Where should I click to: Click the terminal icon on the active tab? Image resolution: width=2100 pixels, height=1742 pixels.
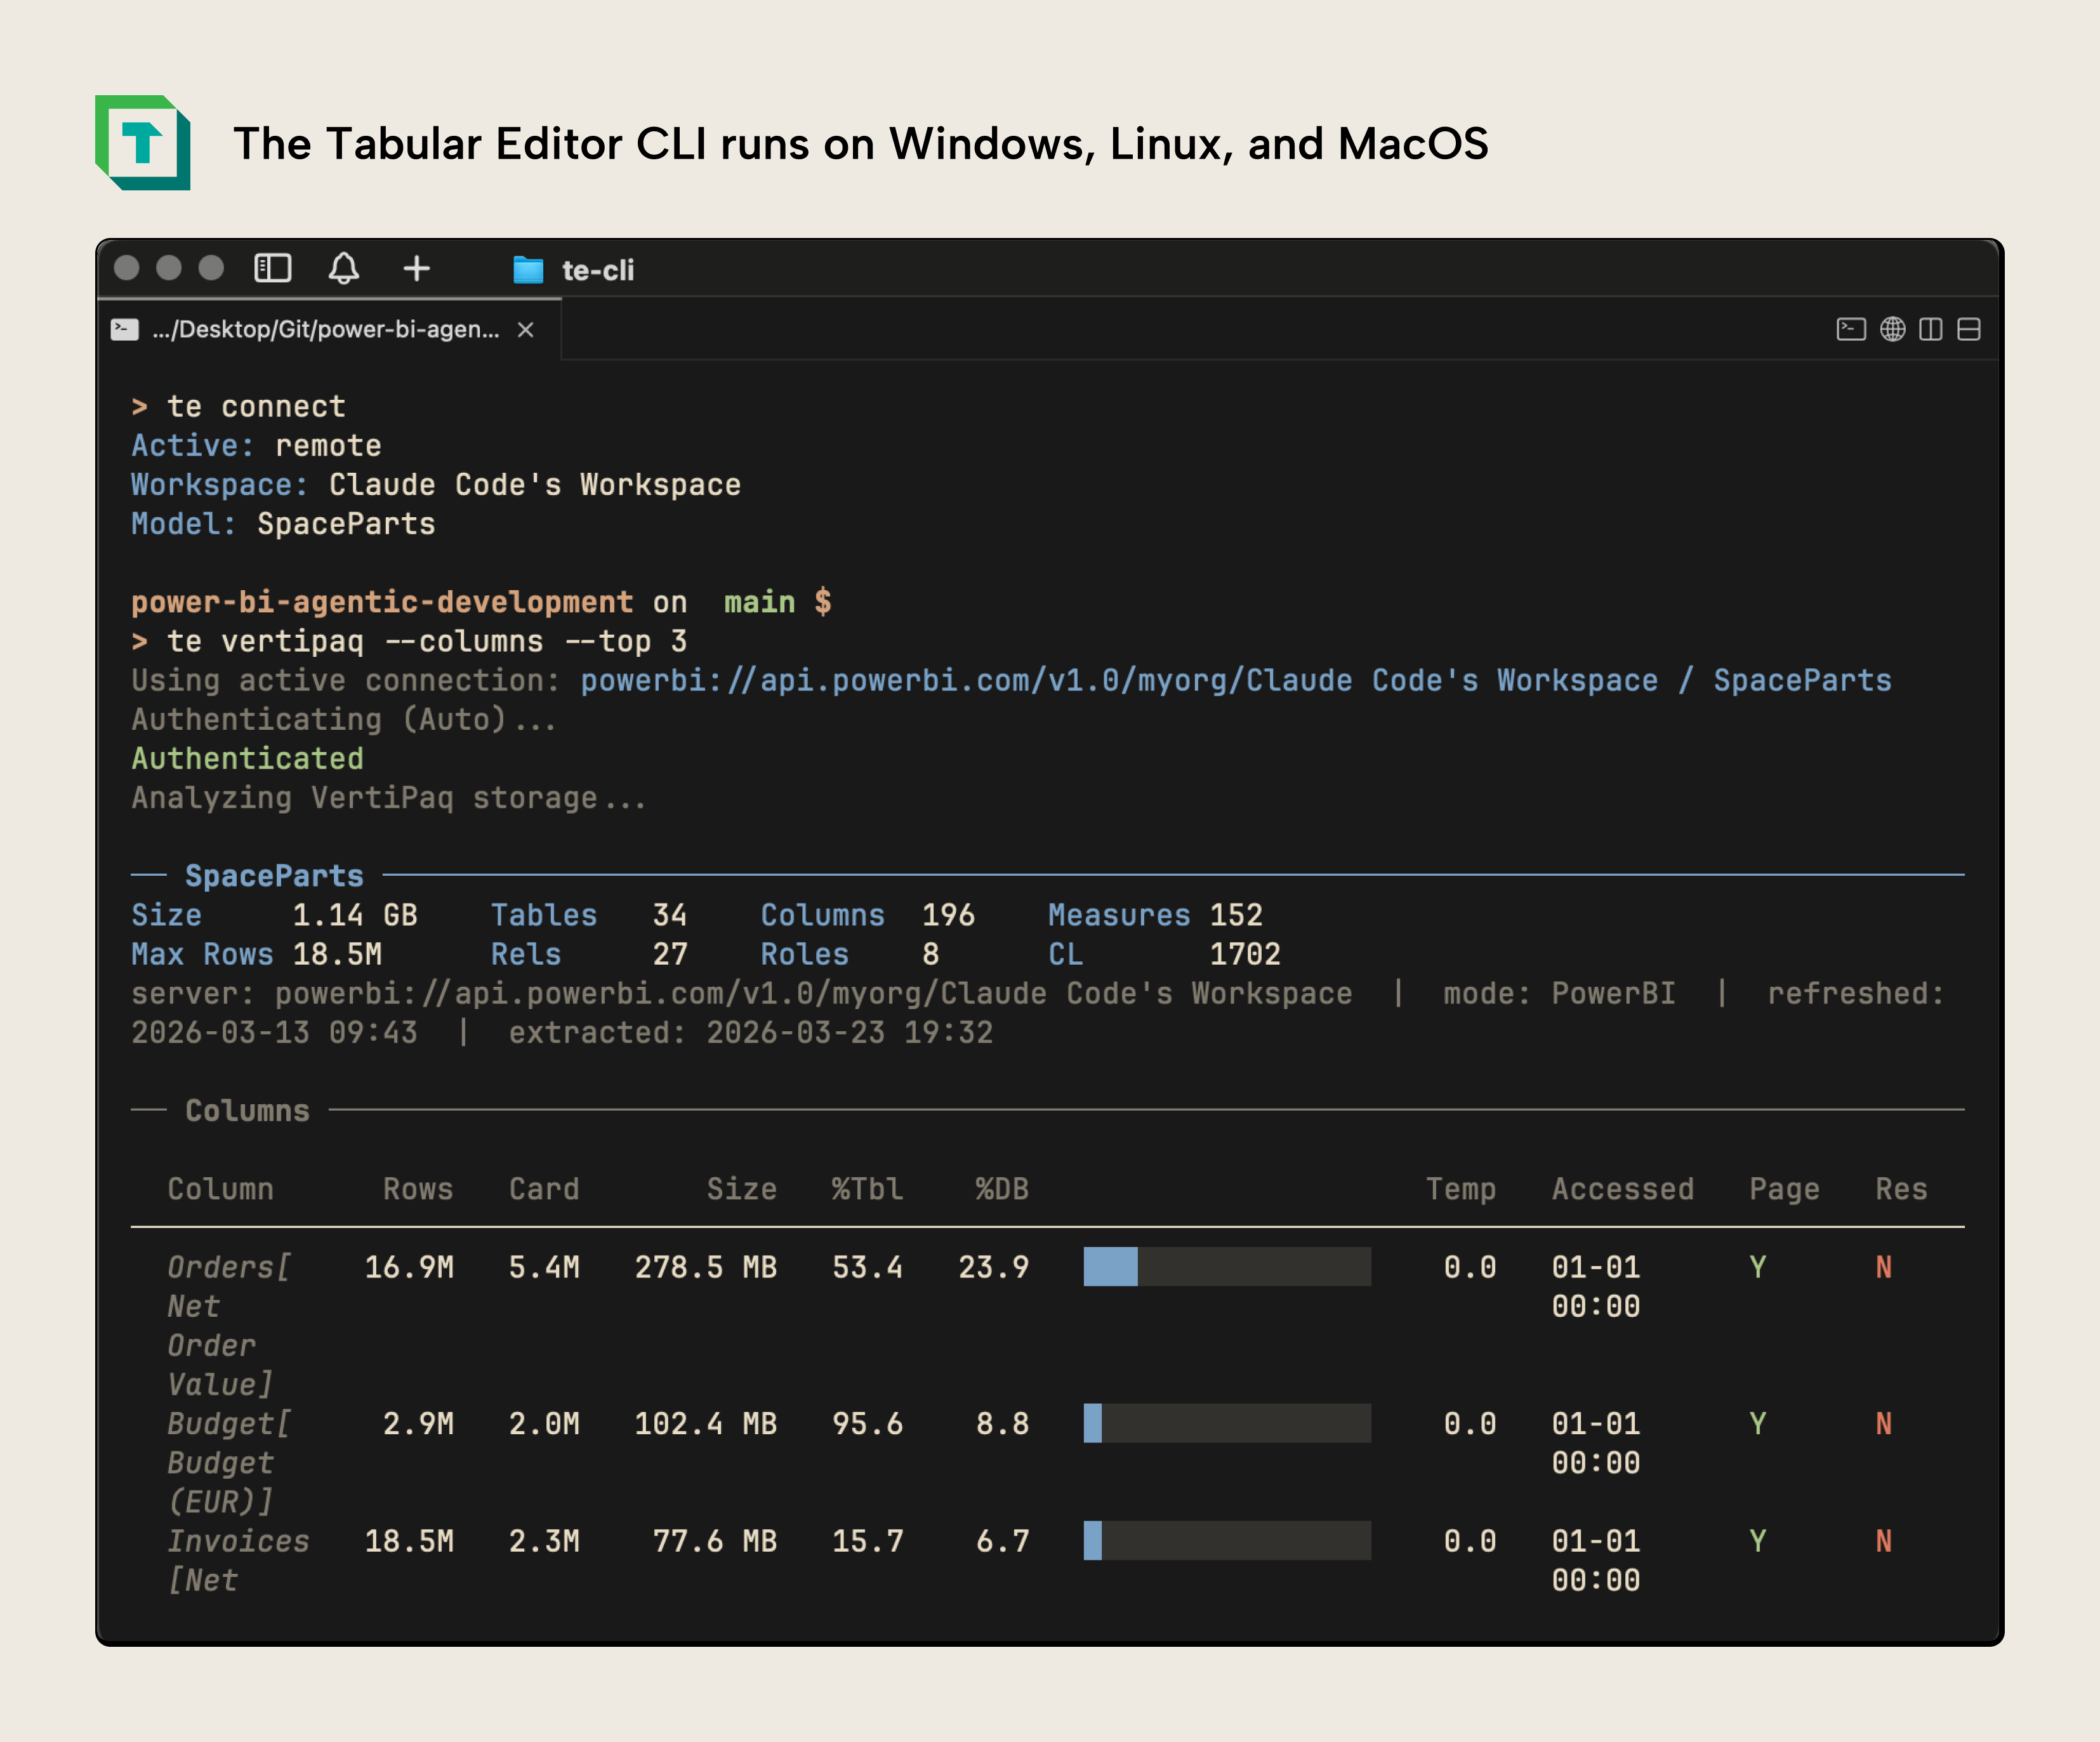[124, 328]
